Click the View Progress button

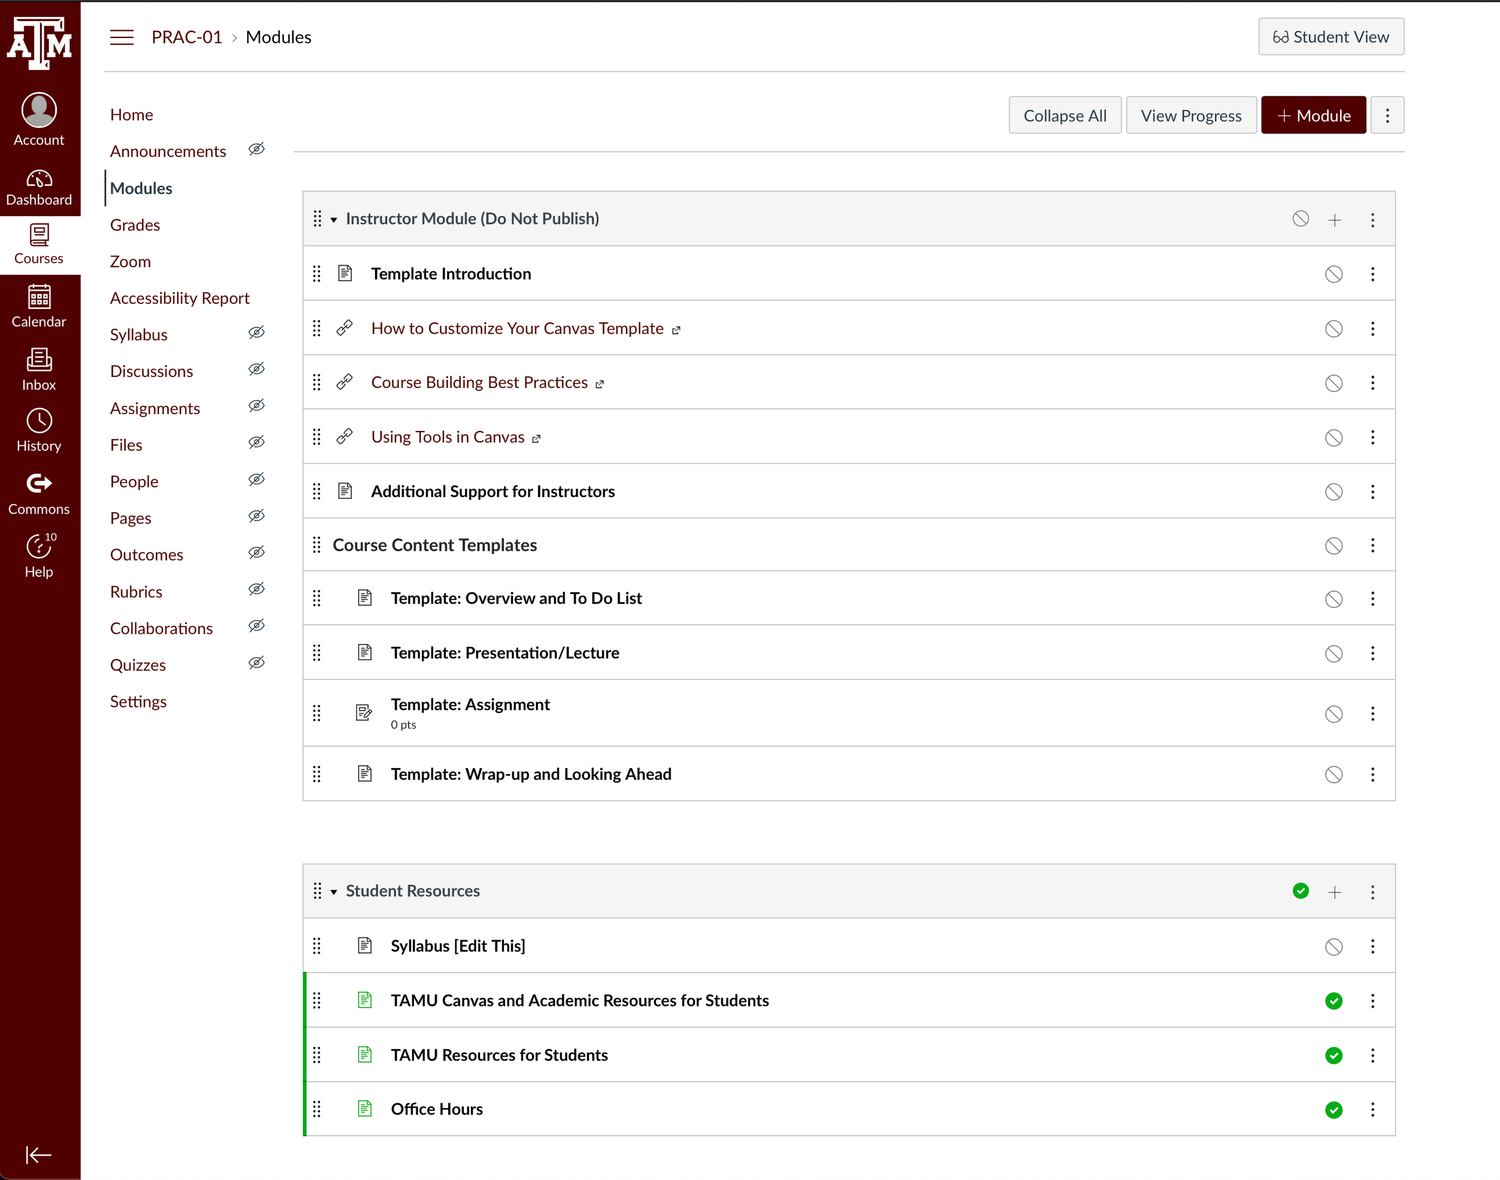pyautogui.click(x=1191, y=116)
